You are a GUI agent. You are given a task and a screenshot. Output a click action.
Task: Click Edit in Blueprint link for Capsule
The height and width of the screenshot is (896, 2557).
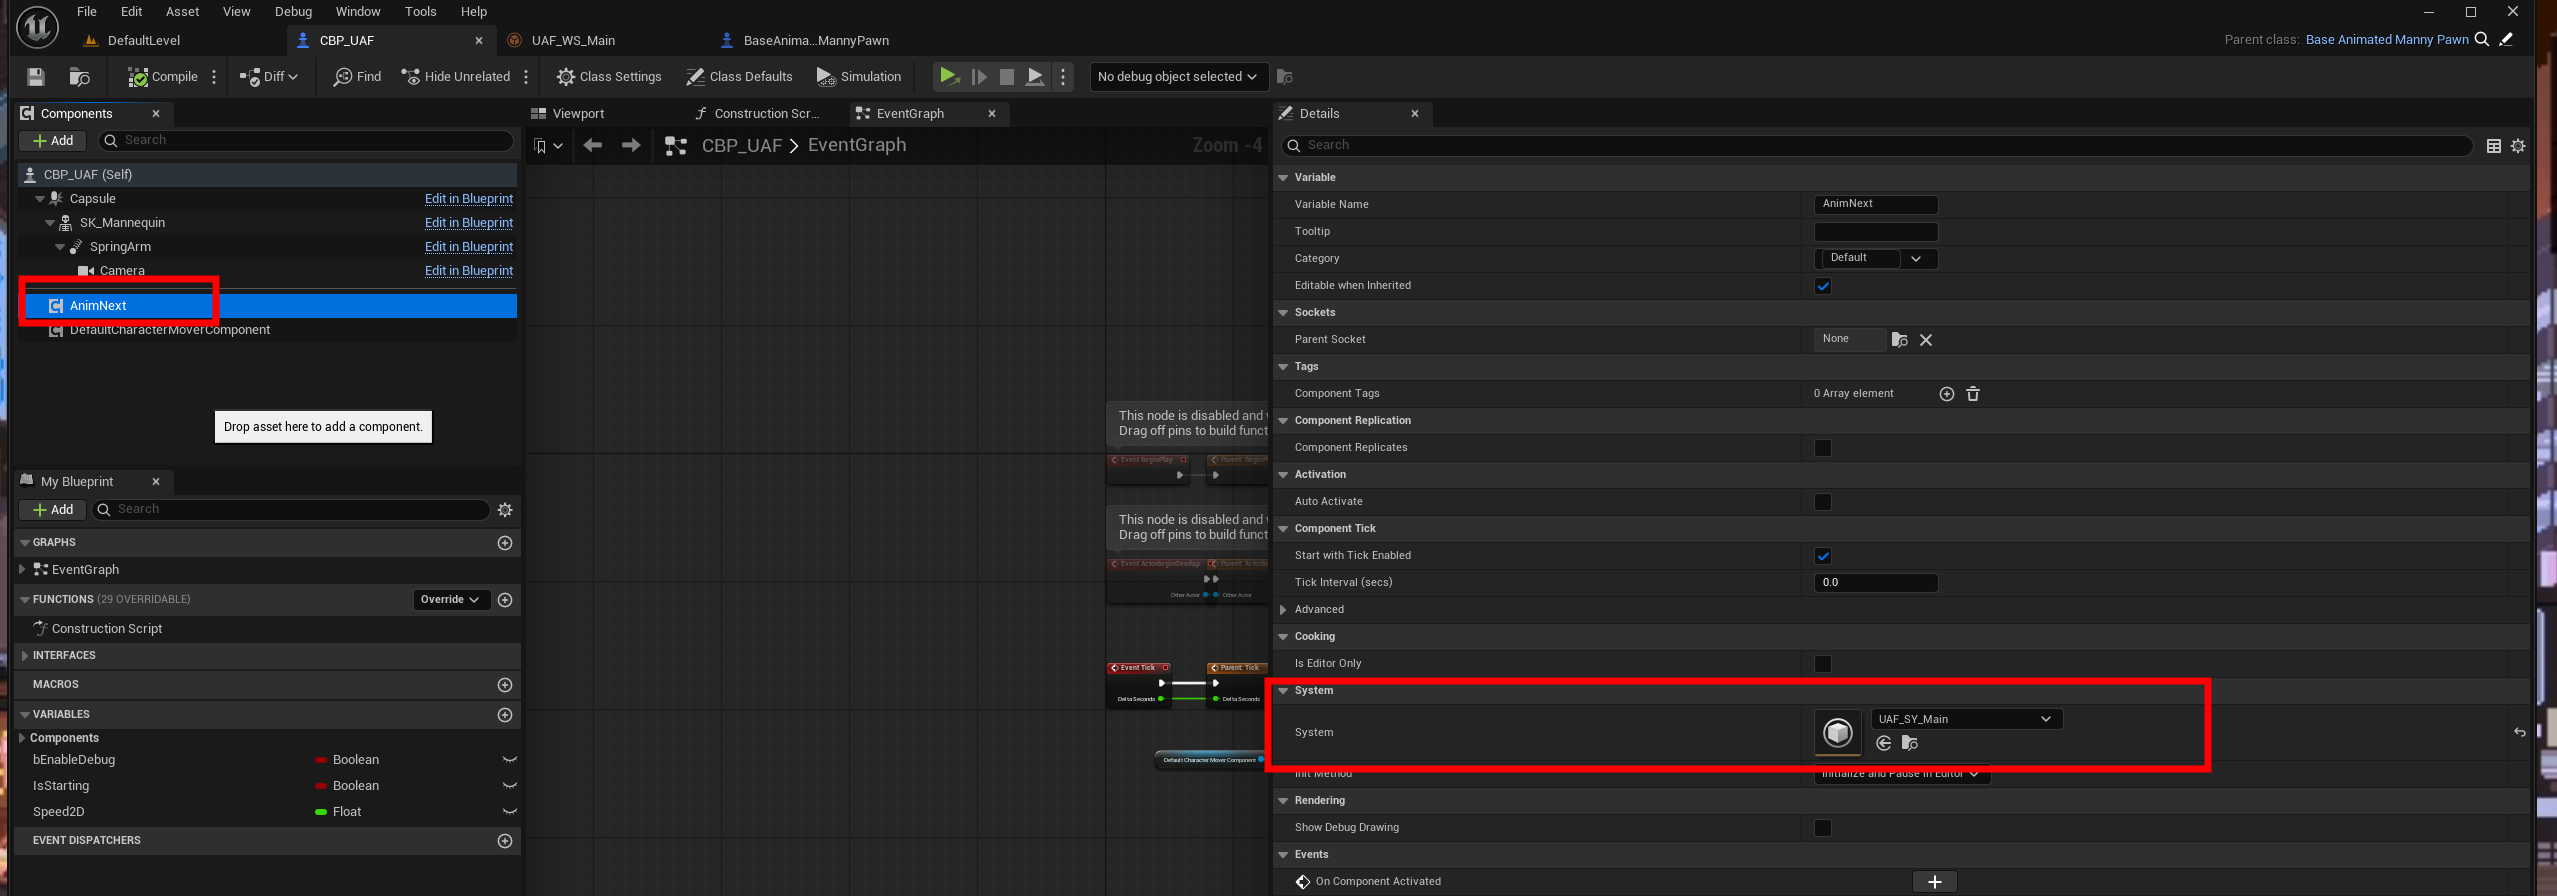click(x=469, y=199)
